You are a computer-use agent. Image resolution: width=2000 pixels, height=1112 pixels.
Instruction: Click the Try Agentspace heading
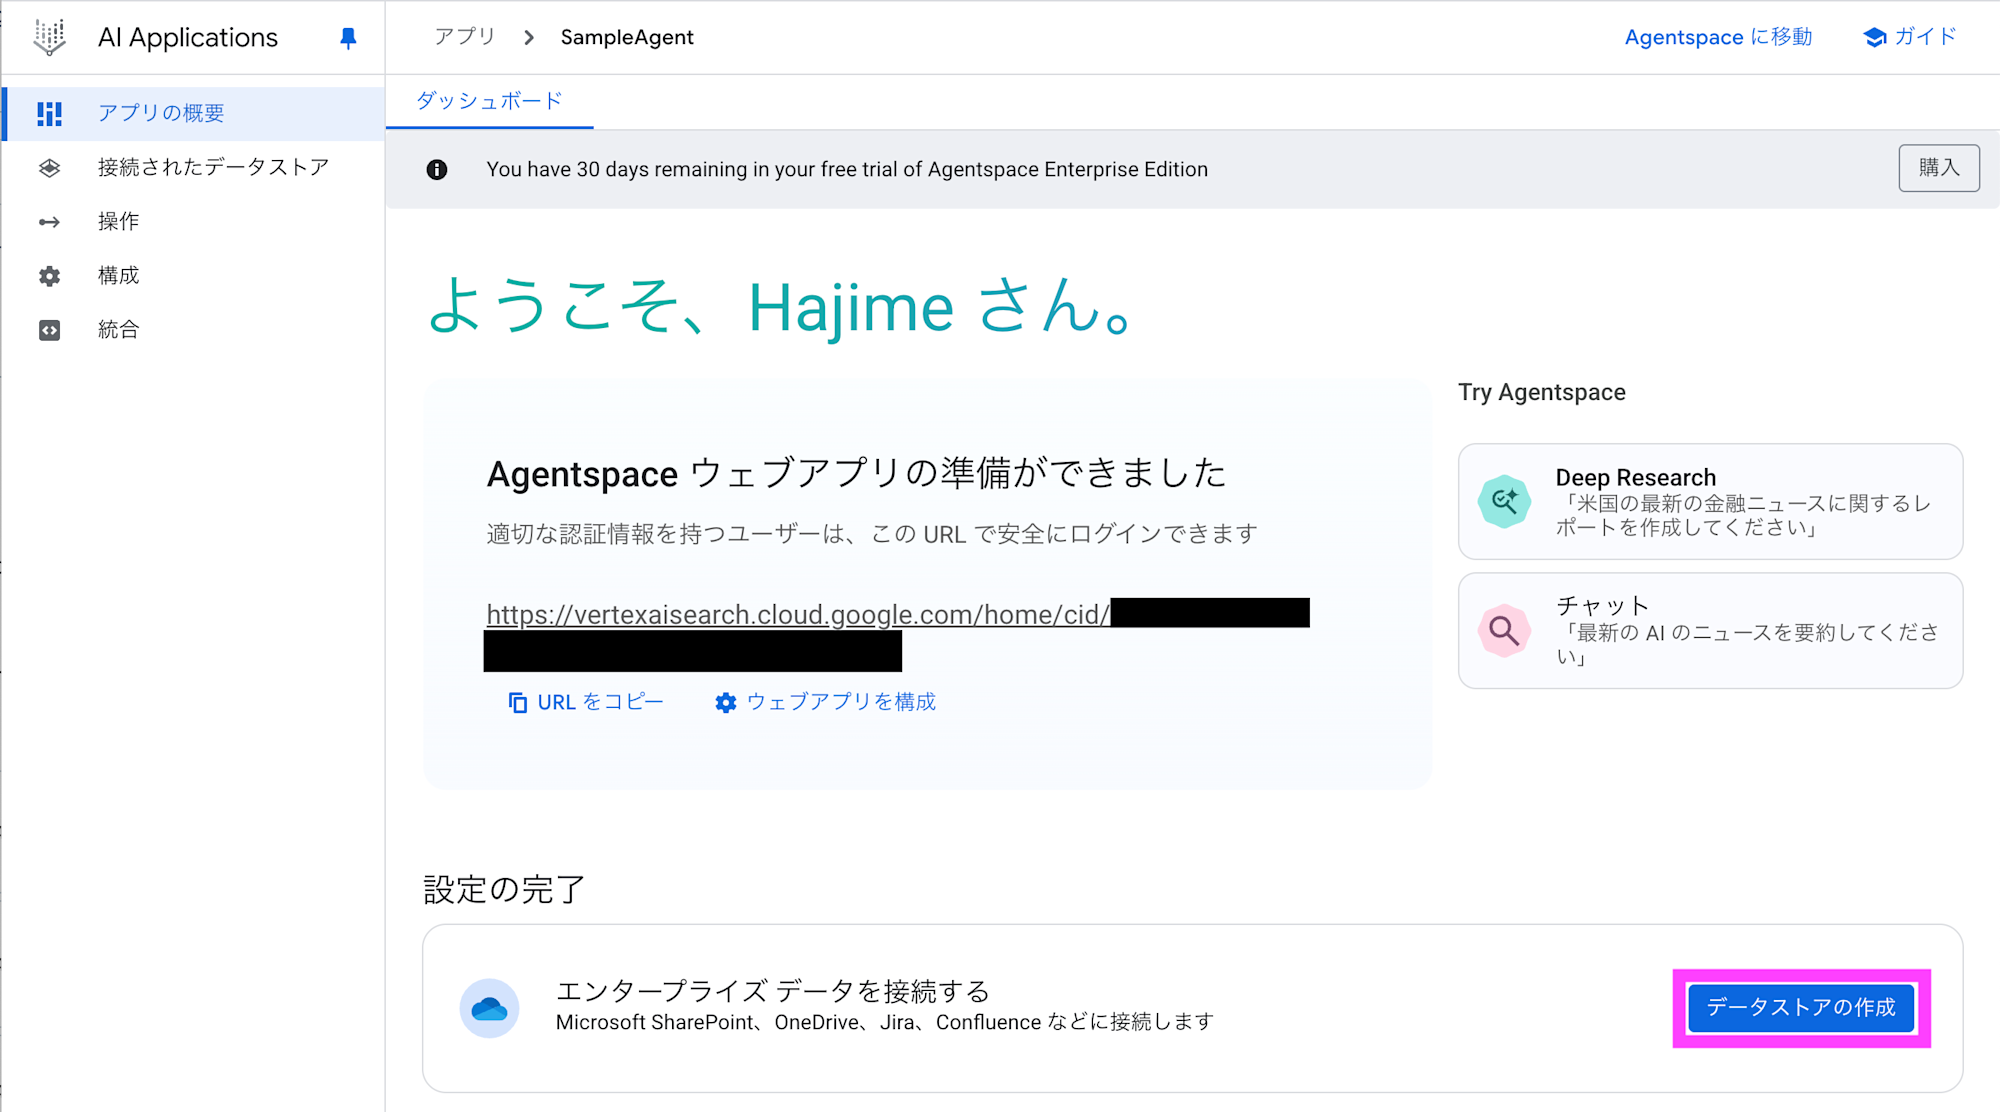click(x=1542, y=392)
